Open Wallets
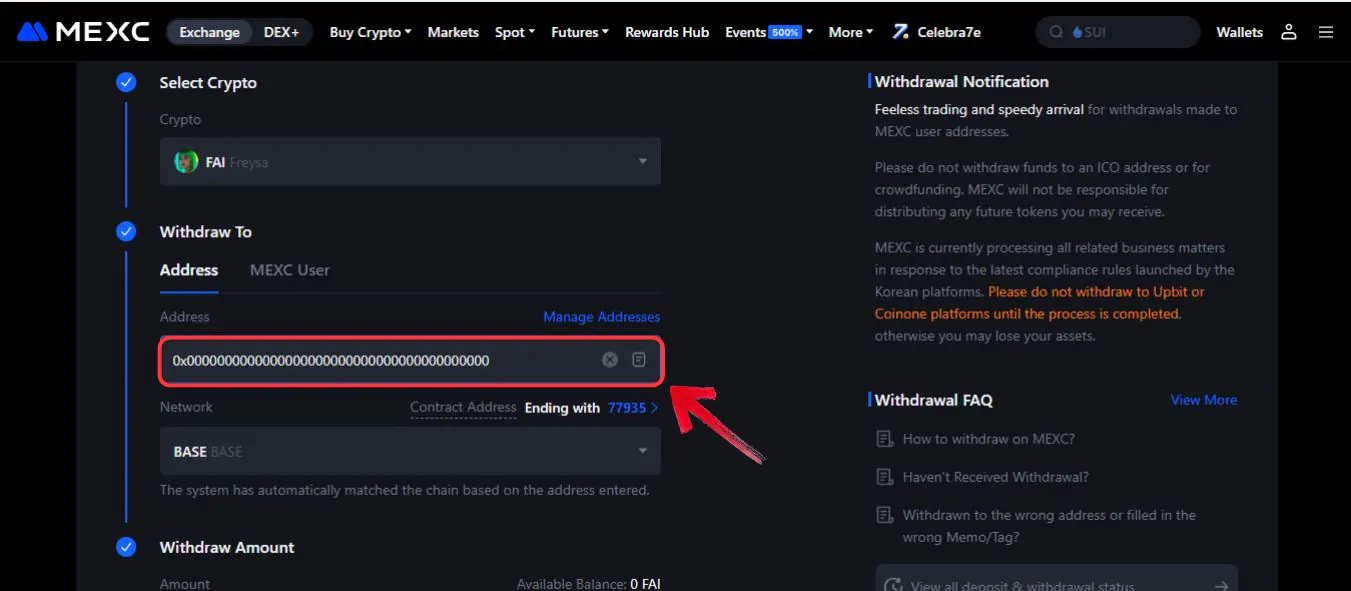This screenshot has height=591, width=1351. tap(1240, 32)
